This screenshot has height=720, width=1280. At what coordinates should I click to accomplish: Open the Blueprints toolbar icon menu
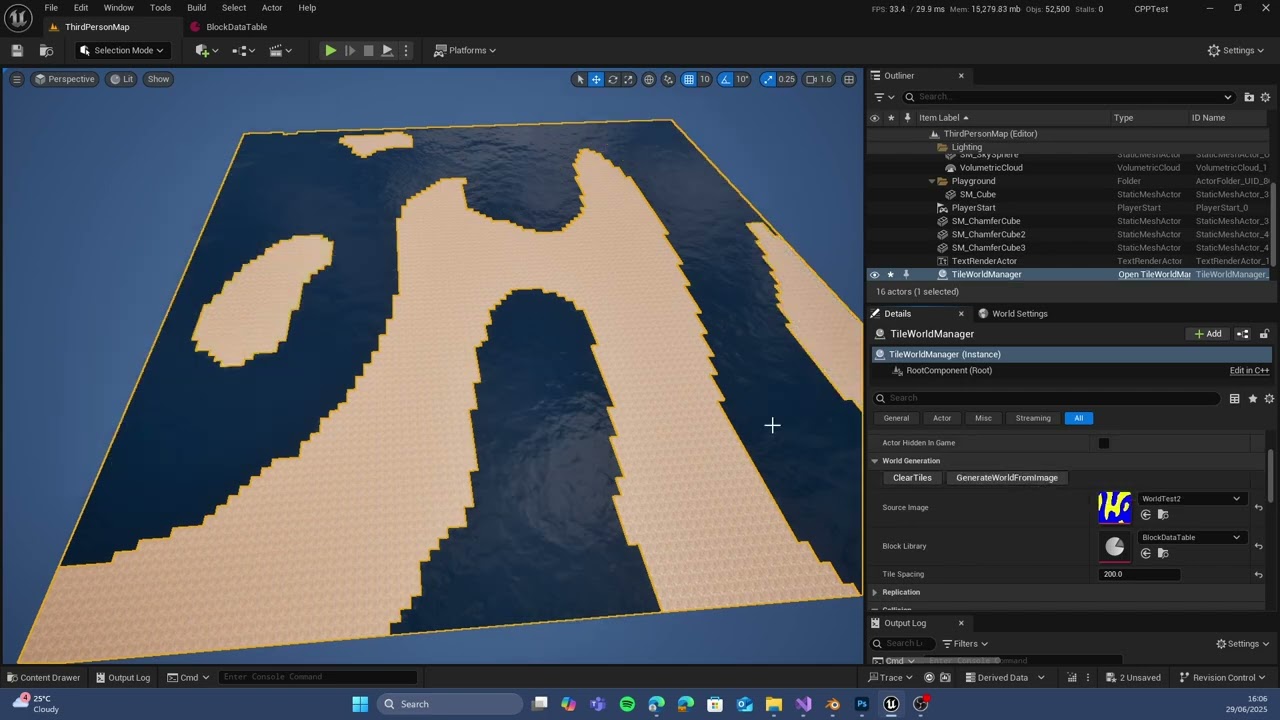pos(245,50)
